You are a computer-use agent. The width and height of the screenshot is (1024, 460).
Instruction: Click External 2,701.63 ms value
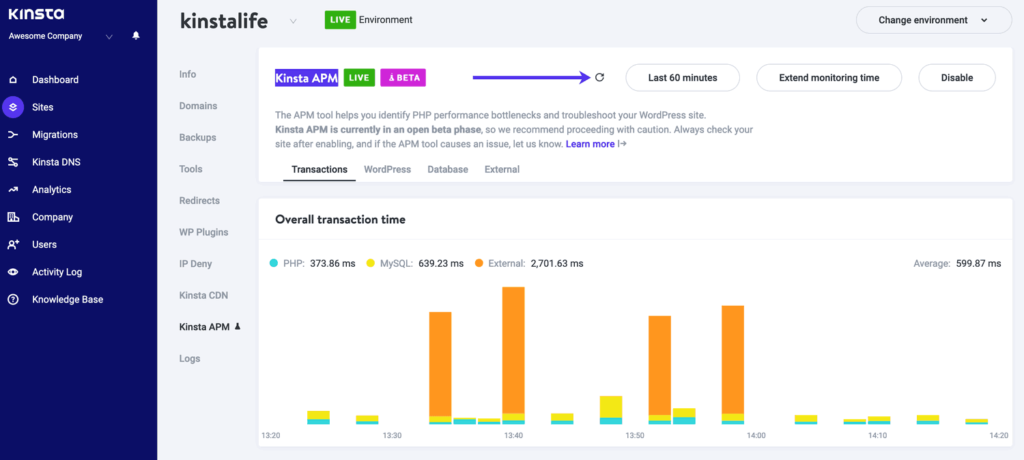click(x=557, y=263)
